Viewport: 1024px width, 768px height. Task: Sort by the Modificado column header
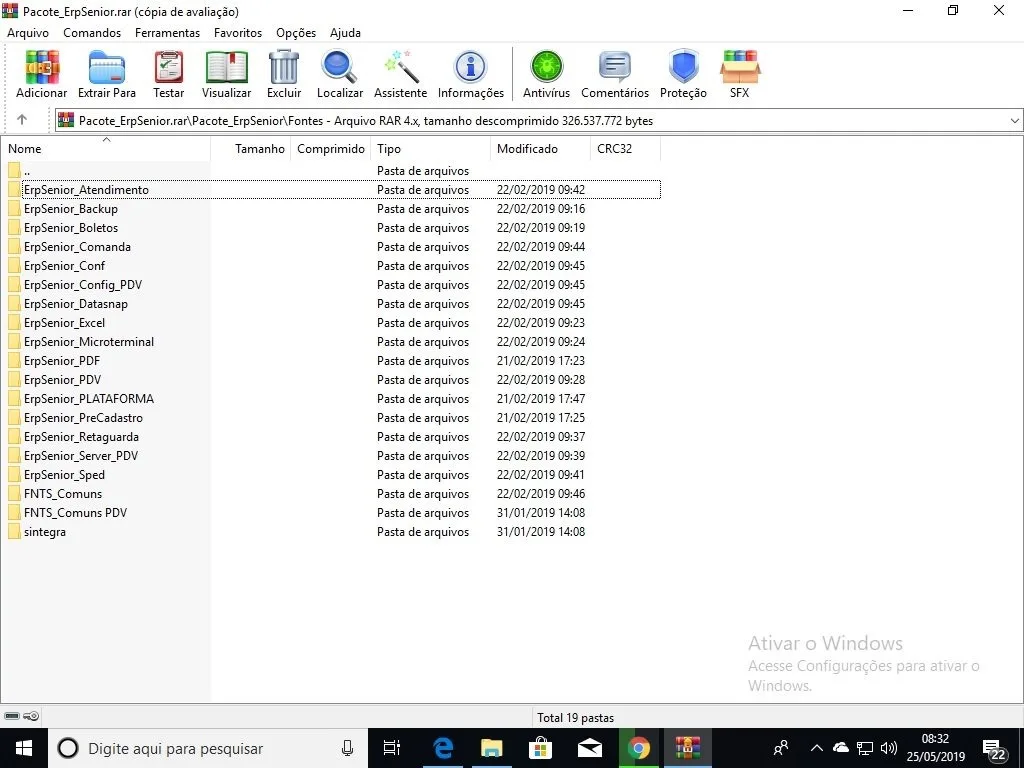point(540,148)
